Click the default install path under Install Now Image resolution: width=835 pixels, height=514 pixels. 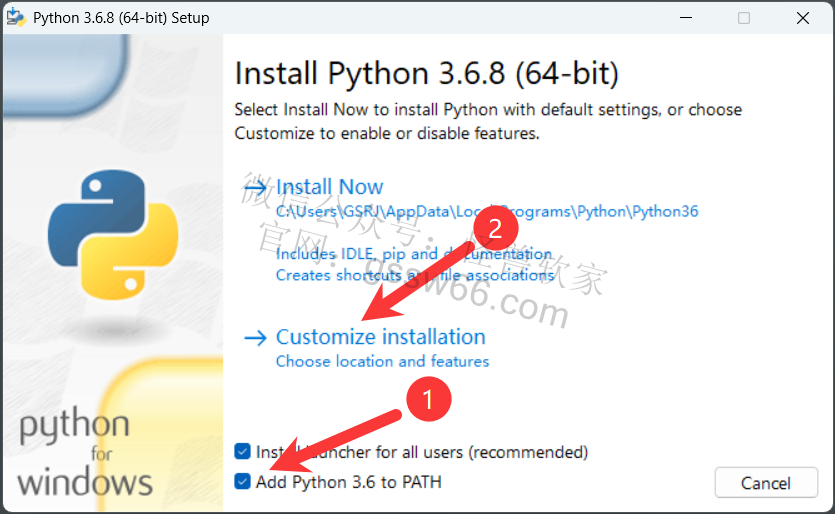(x=487, y=211)
